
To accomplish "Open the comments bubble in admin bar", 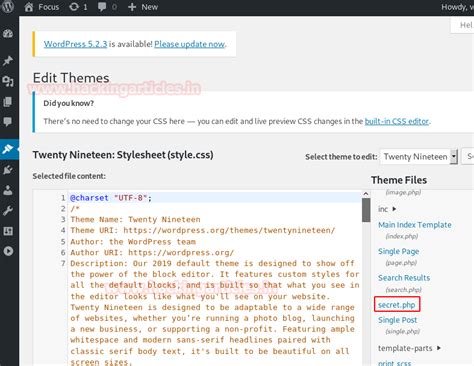I will pos(107,7).
